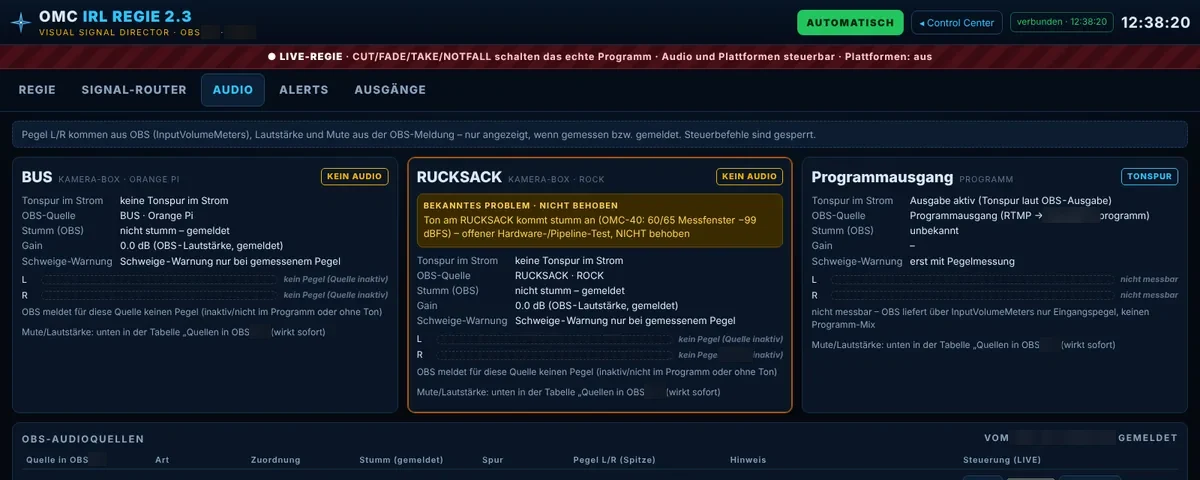Screen dimensions: 1200x480
Task: Click the KEIN AUDIO badge on BUS card
Action: [x=354, y=176]
